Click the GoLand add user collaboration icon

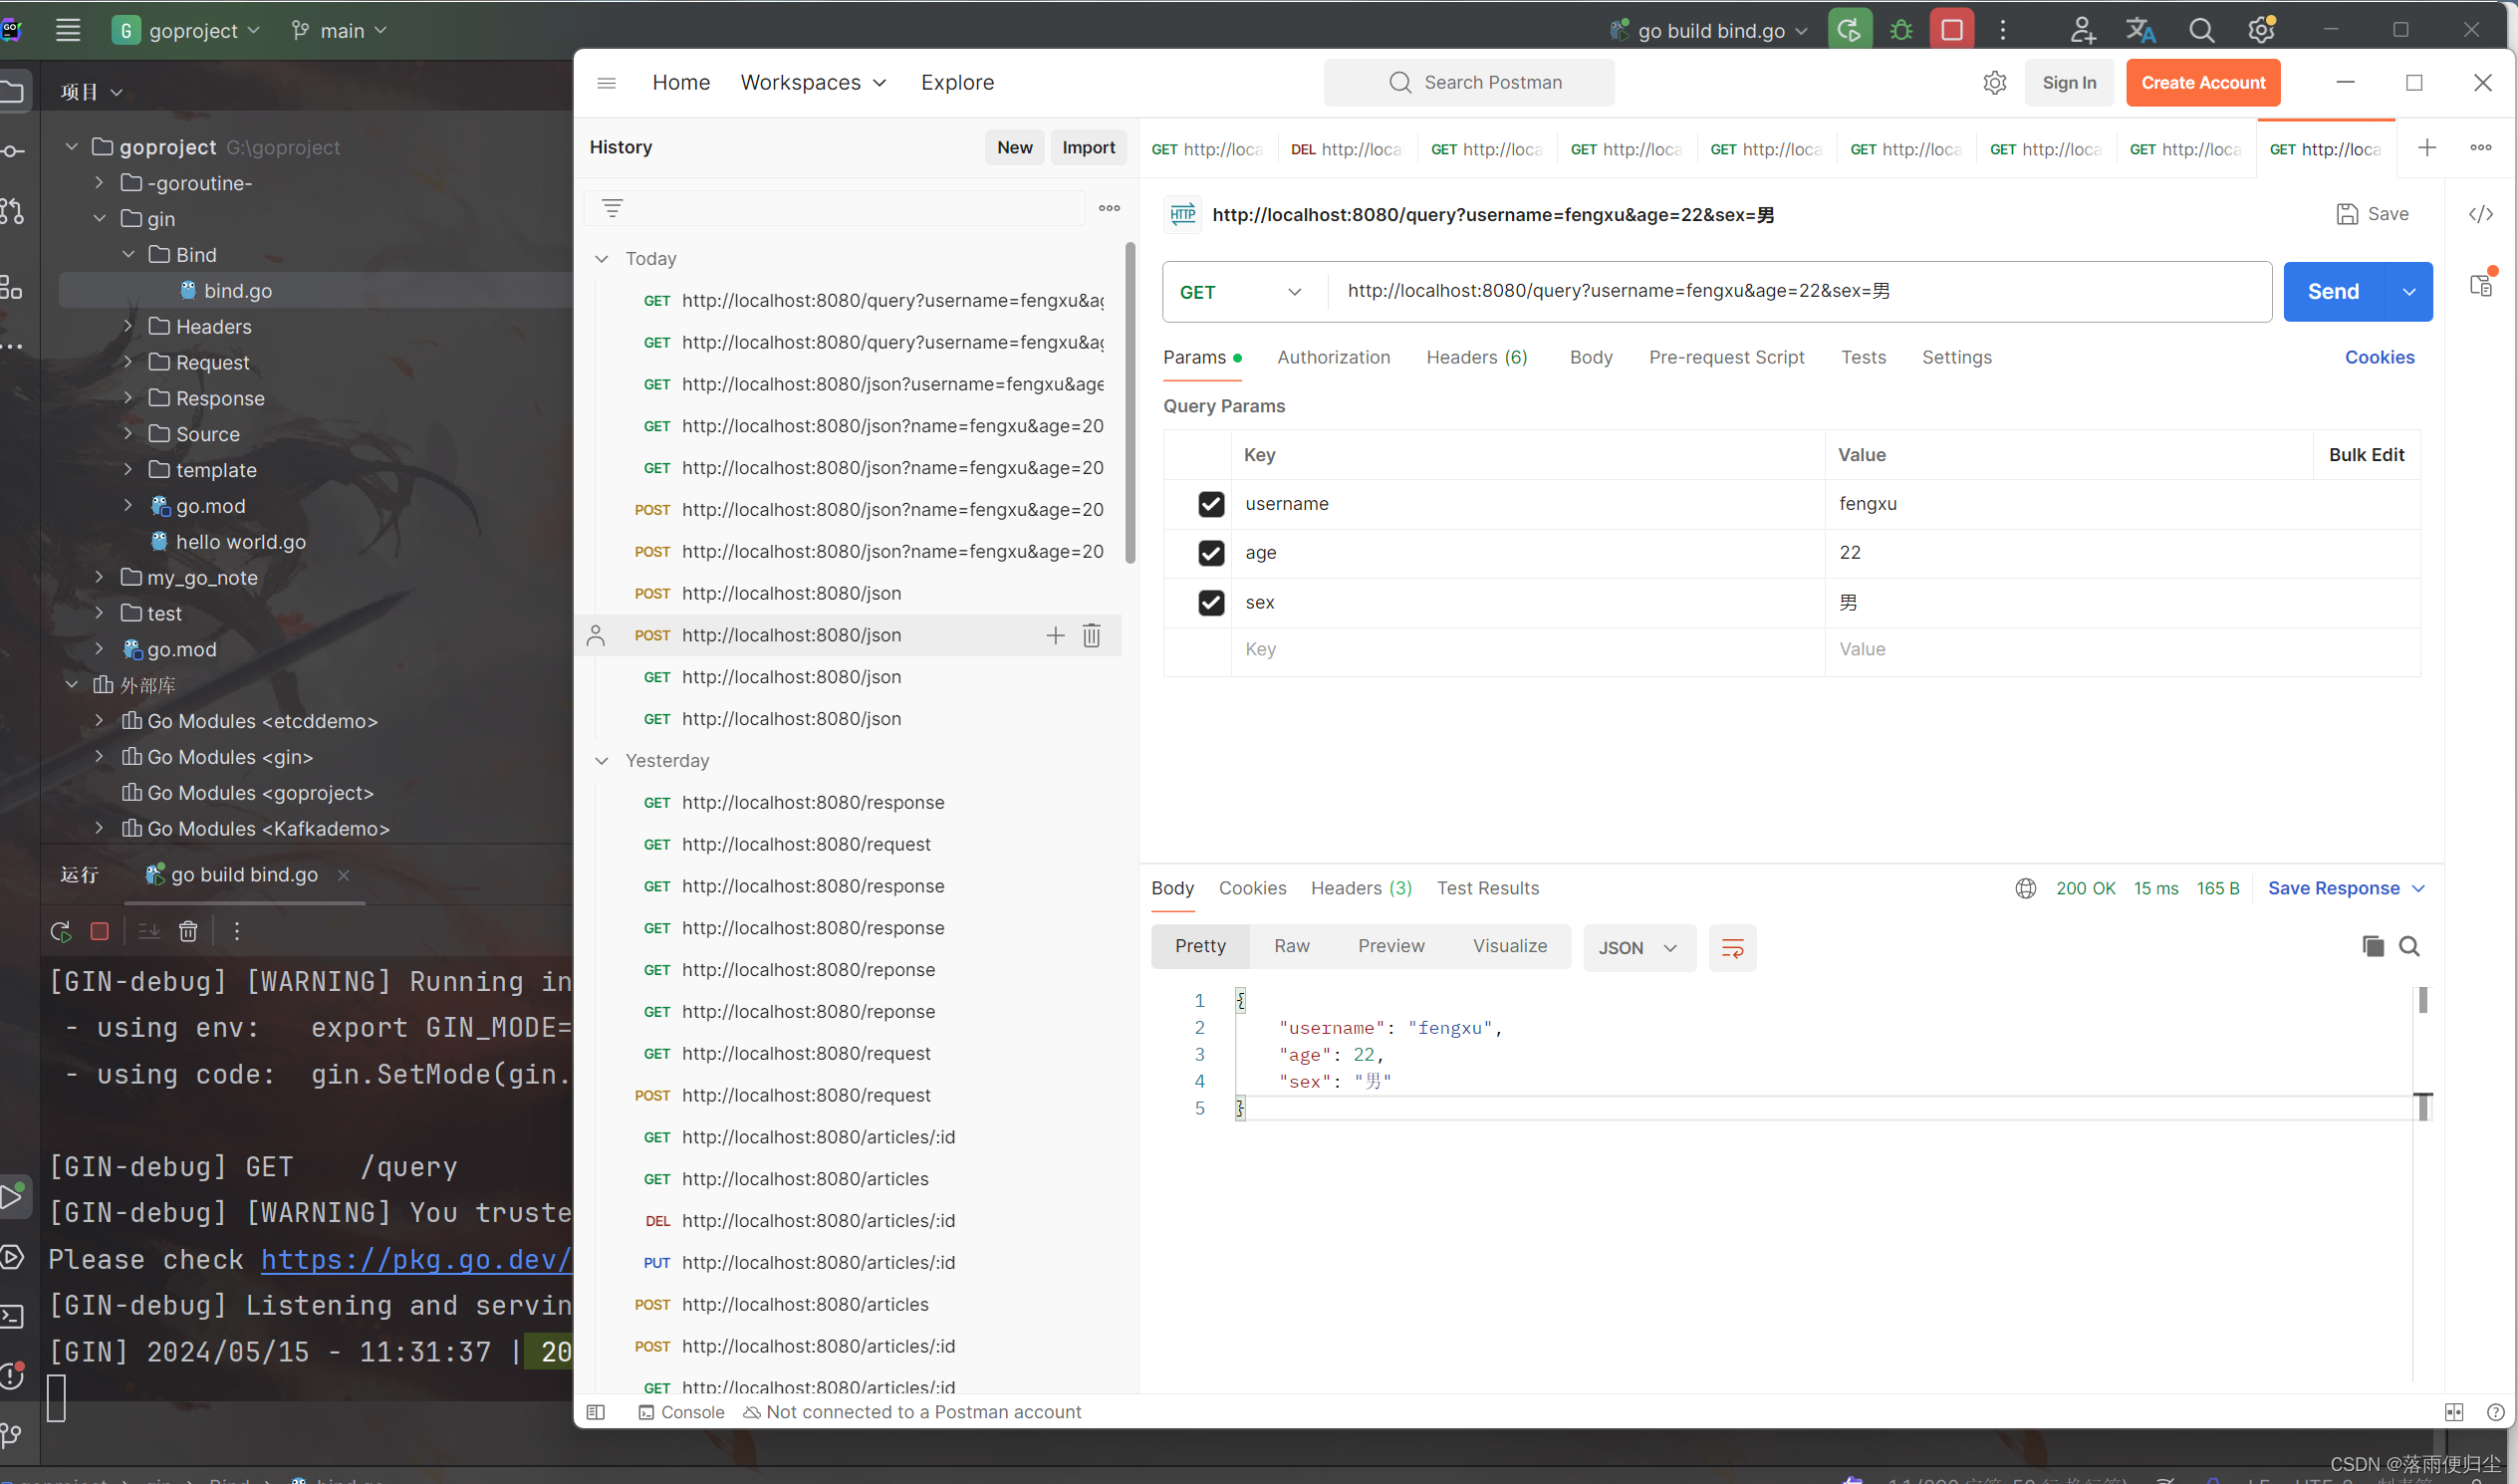2082,30
